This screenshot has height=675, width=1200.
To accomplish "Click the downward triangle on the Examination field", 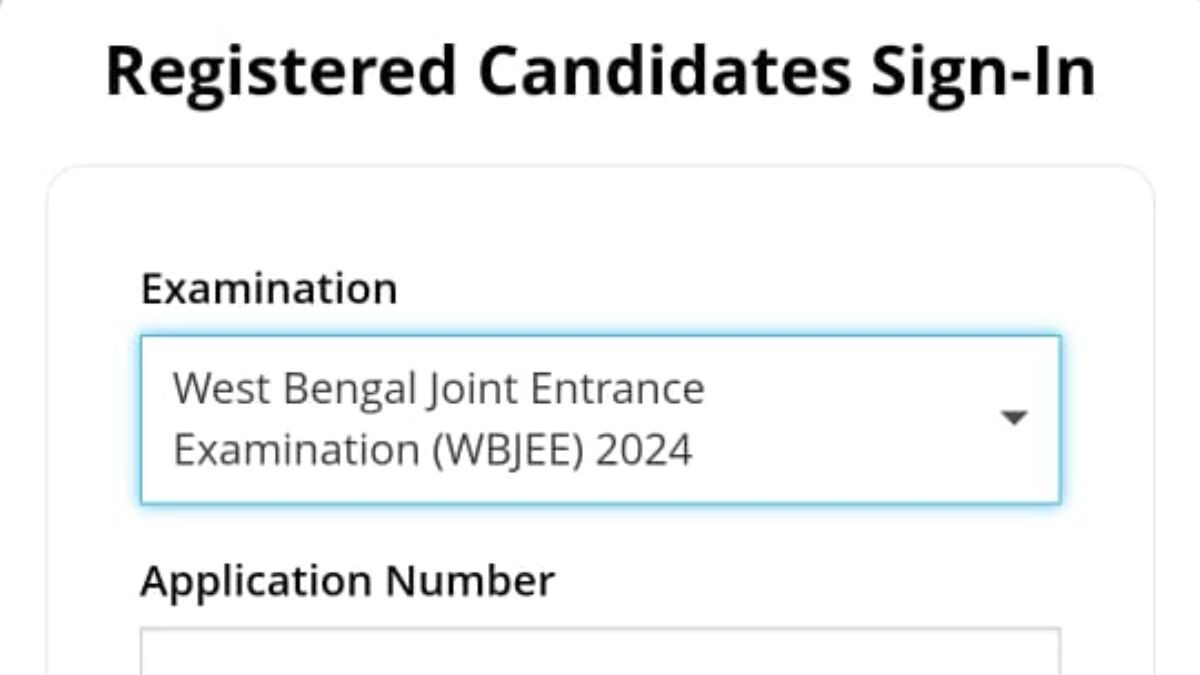I will pos(1014,416).
